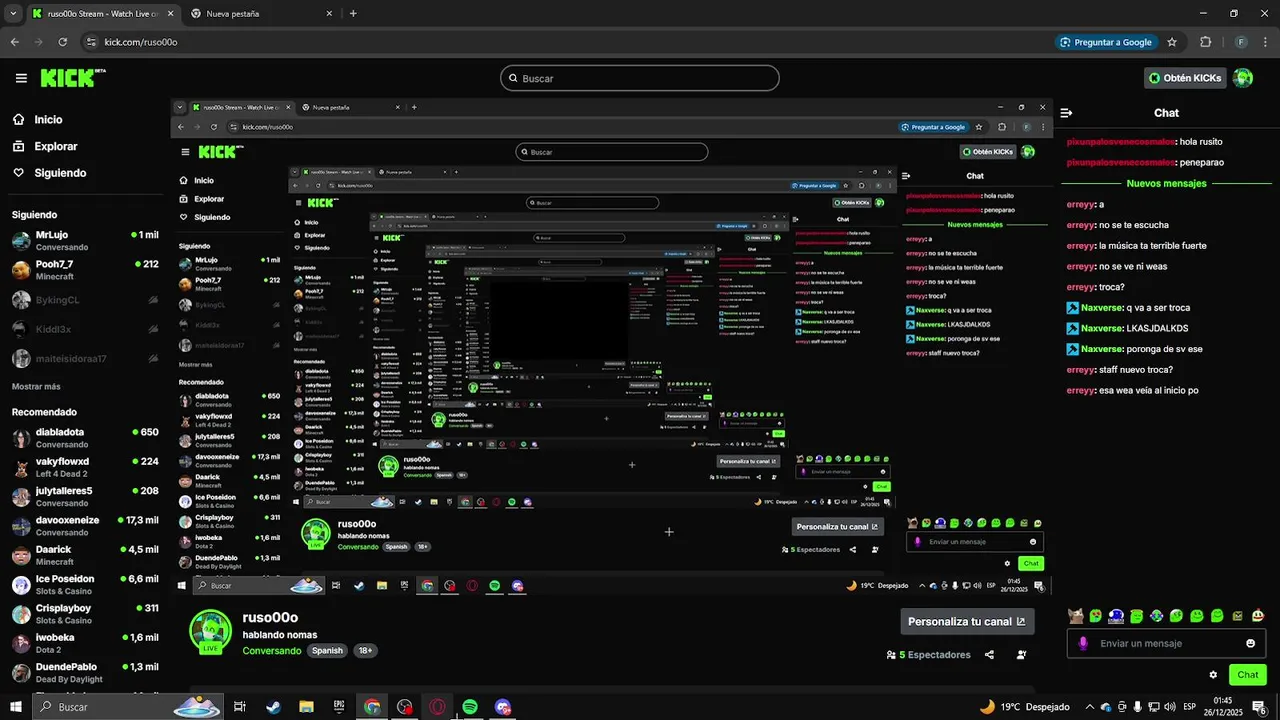Click the 5 Espectadores viewer count
Screen dimensions: 1280x720
pos(928,655)
